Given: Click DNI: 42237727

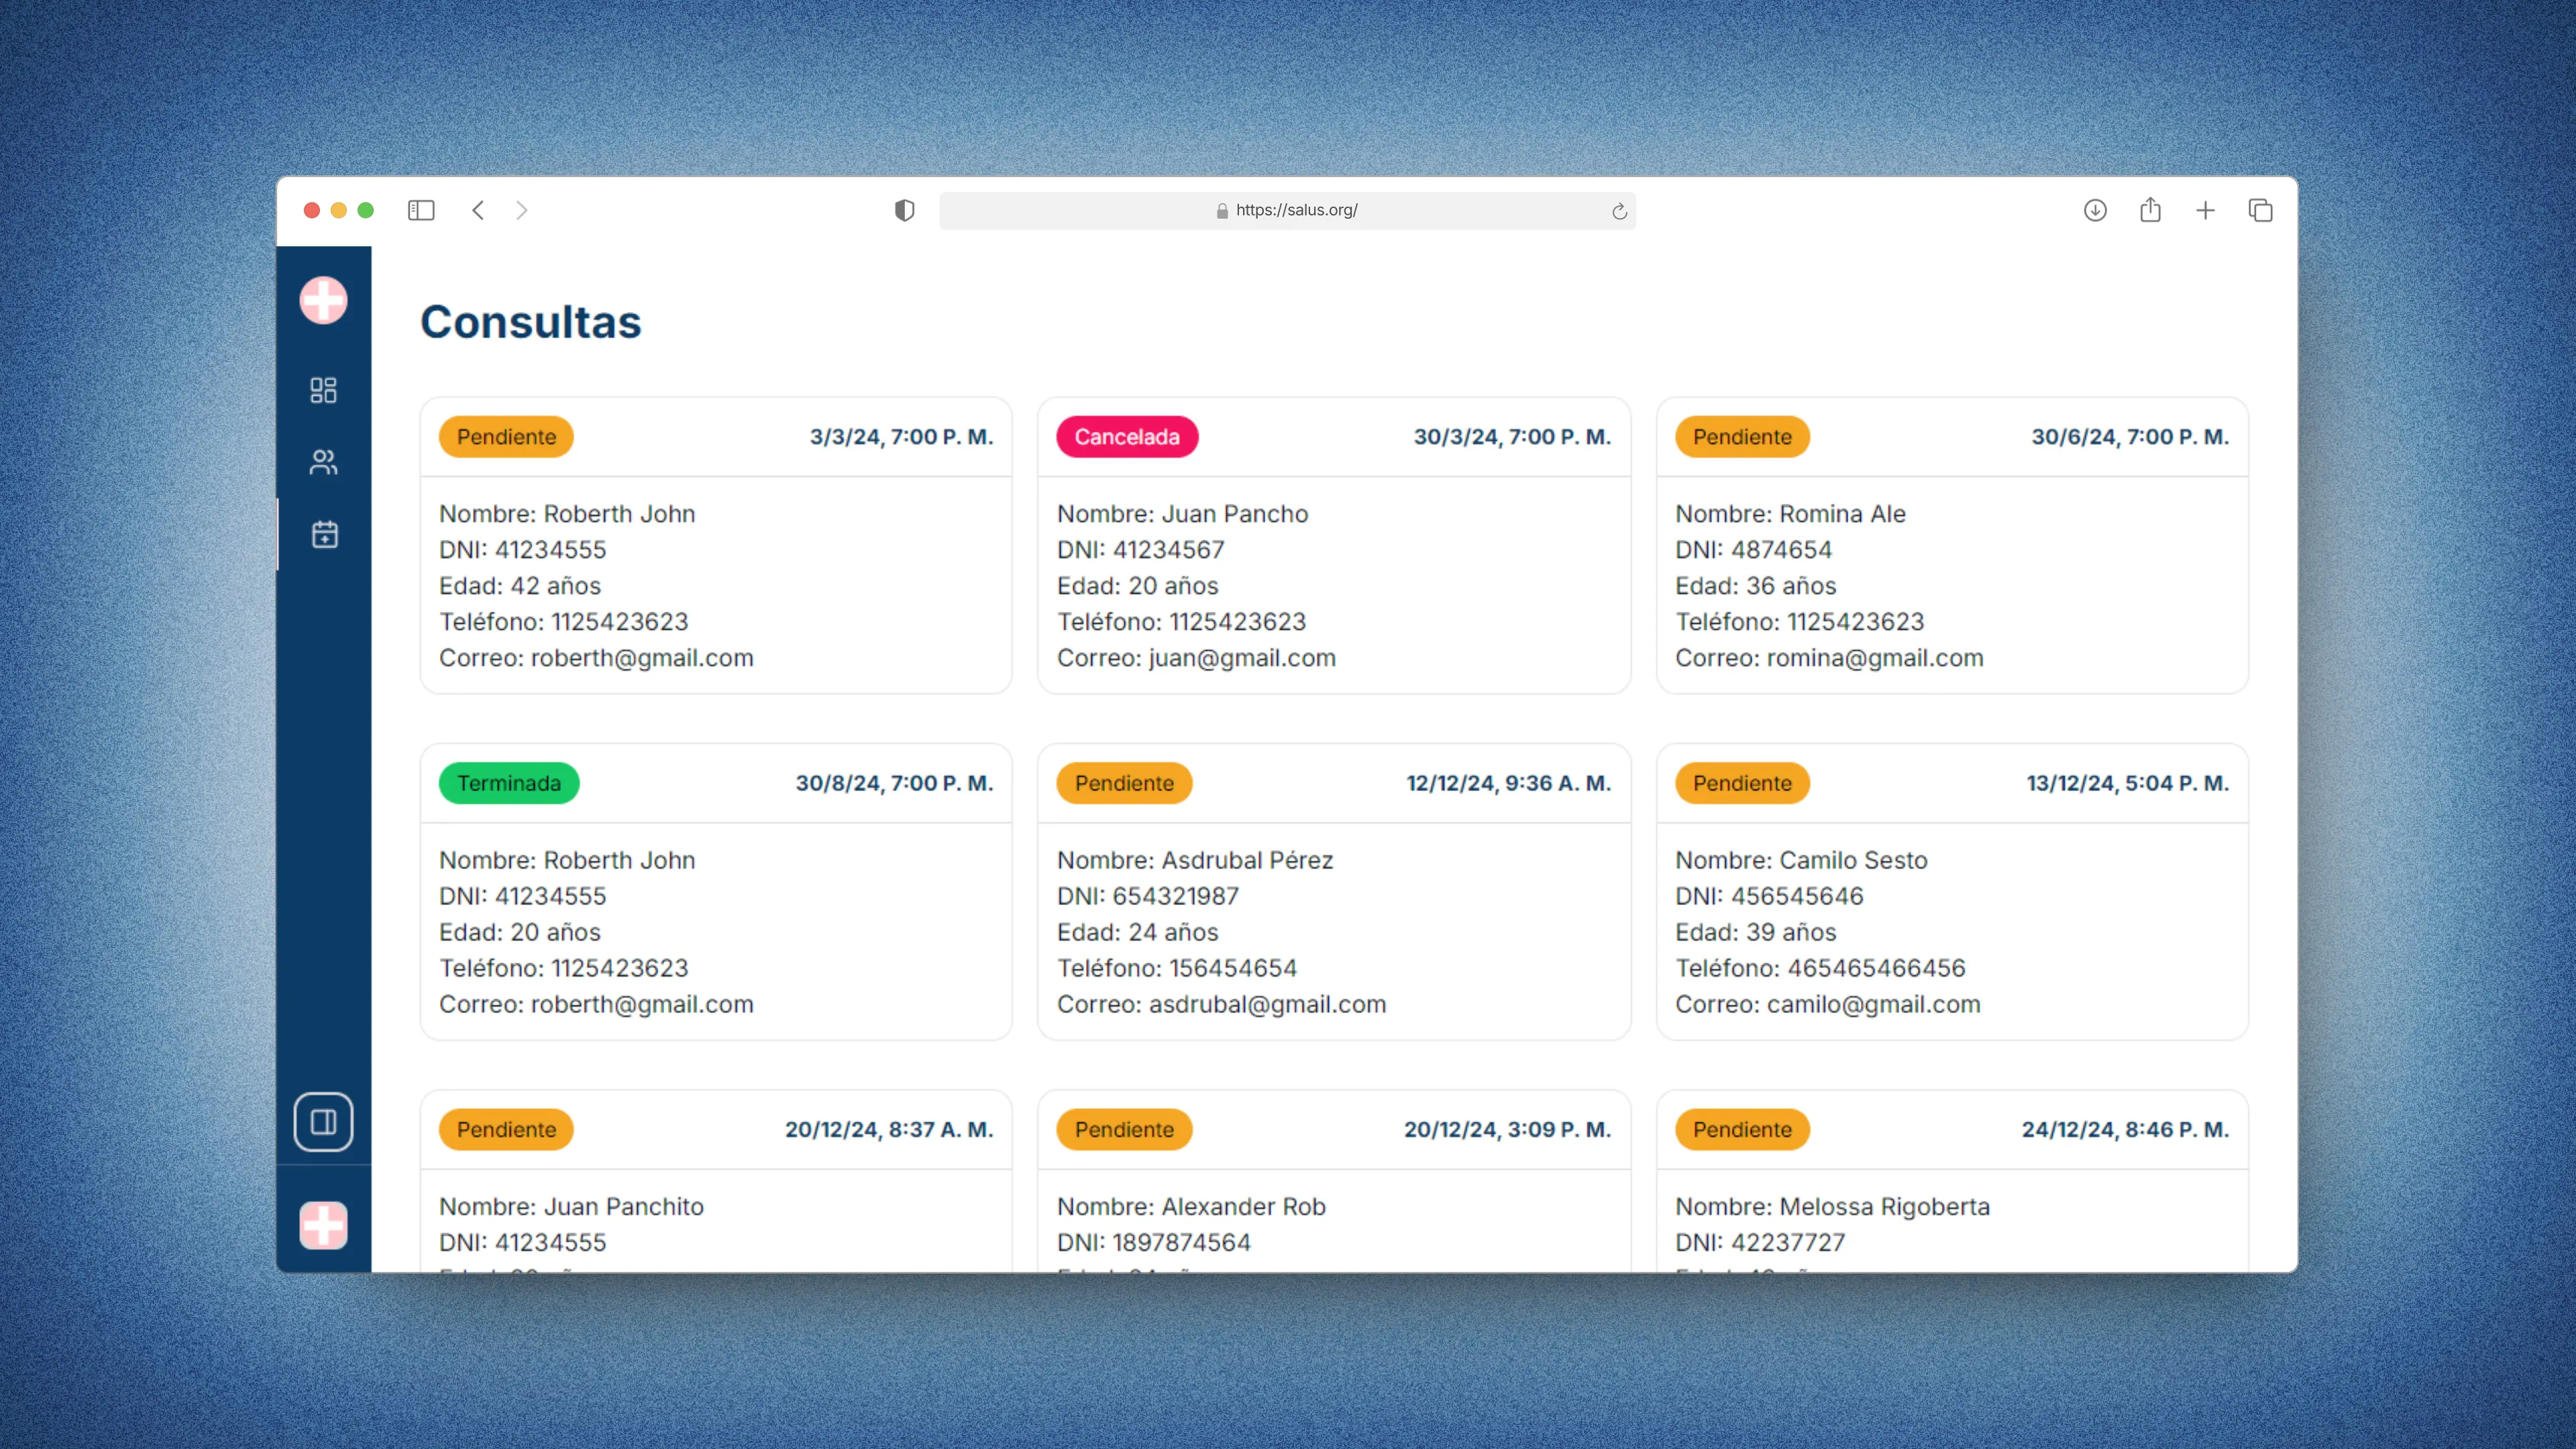Looking at the screenshot, I should tap(1759, 1242).
